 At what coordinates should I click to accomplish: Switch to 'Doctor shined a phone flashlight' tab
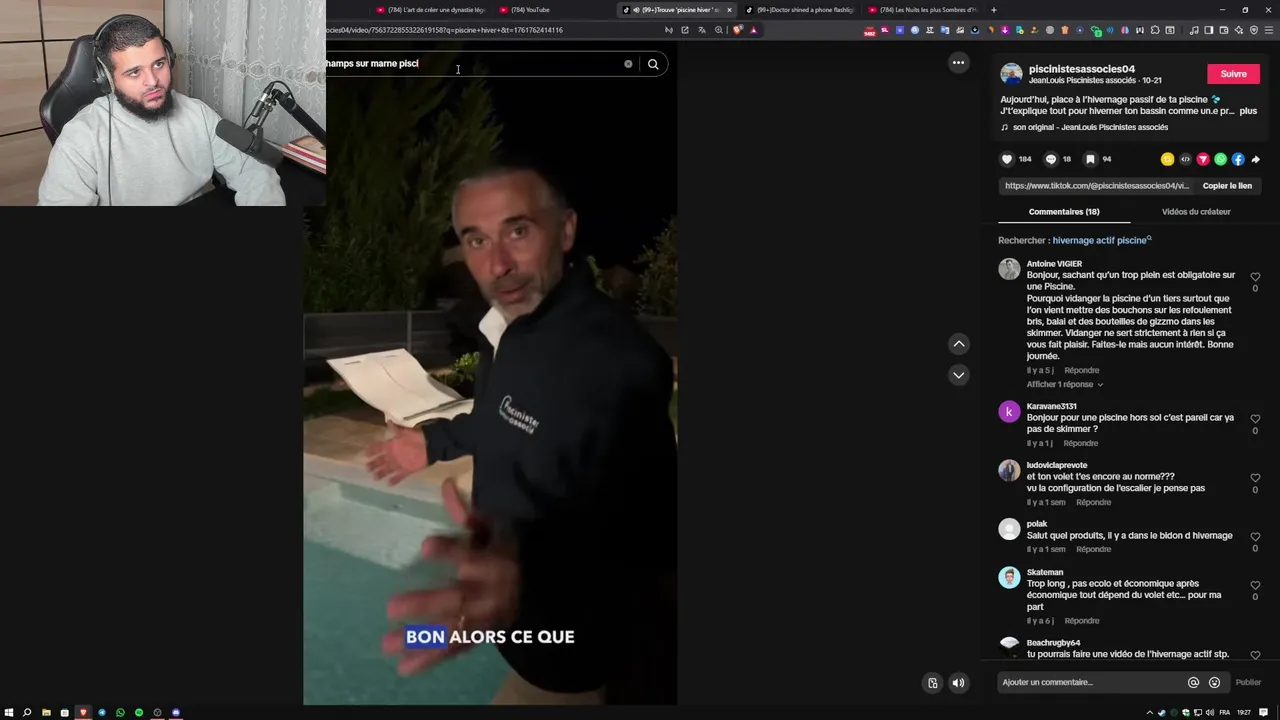coord(802,10)
